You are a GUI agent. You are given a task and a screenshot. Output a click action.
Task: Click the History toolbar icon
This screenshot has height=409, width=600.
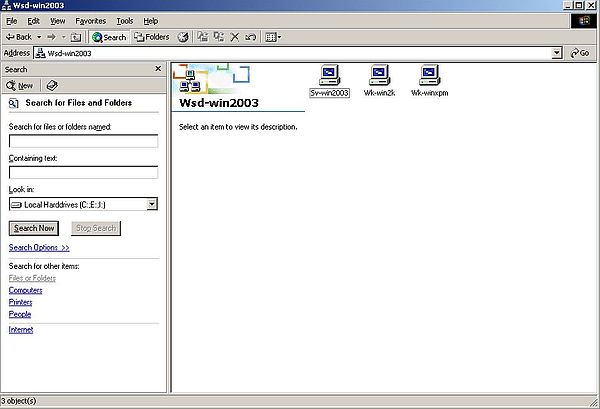point(183,37)
